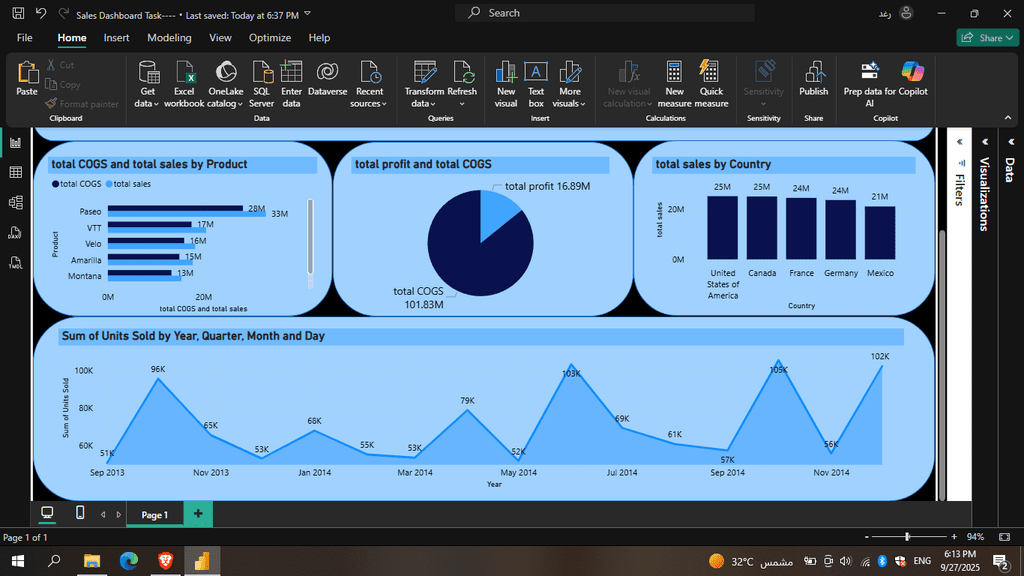Click the Share button
This screenshot has width=1024, height=576.
(x=986, y=38)
